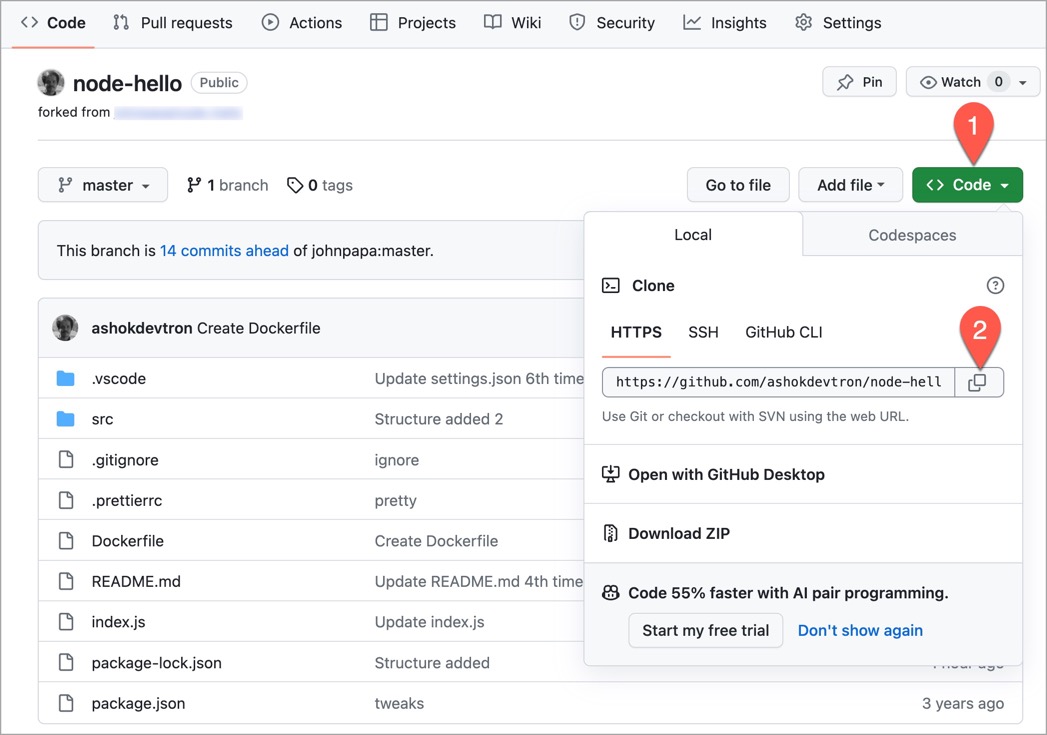Click Download ZIP option

coord(678,533)
